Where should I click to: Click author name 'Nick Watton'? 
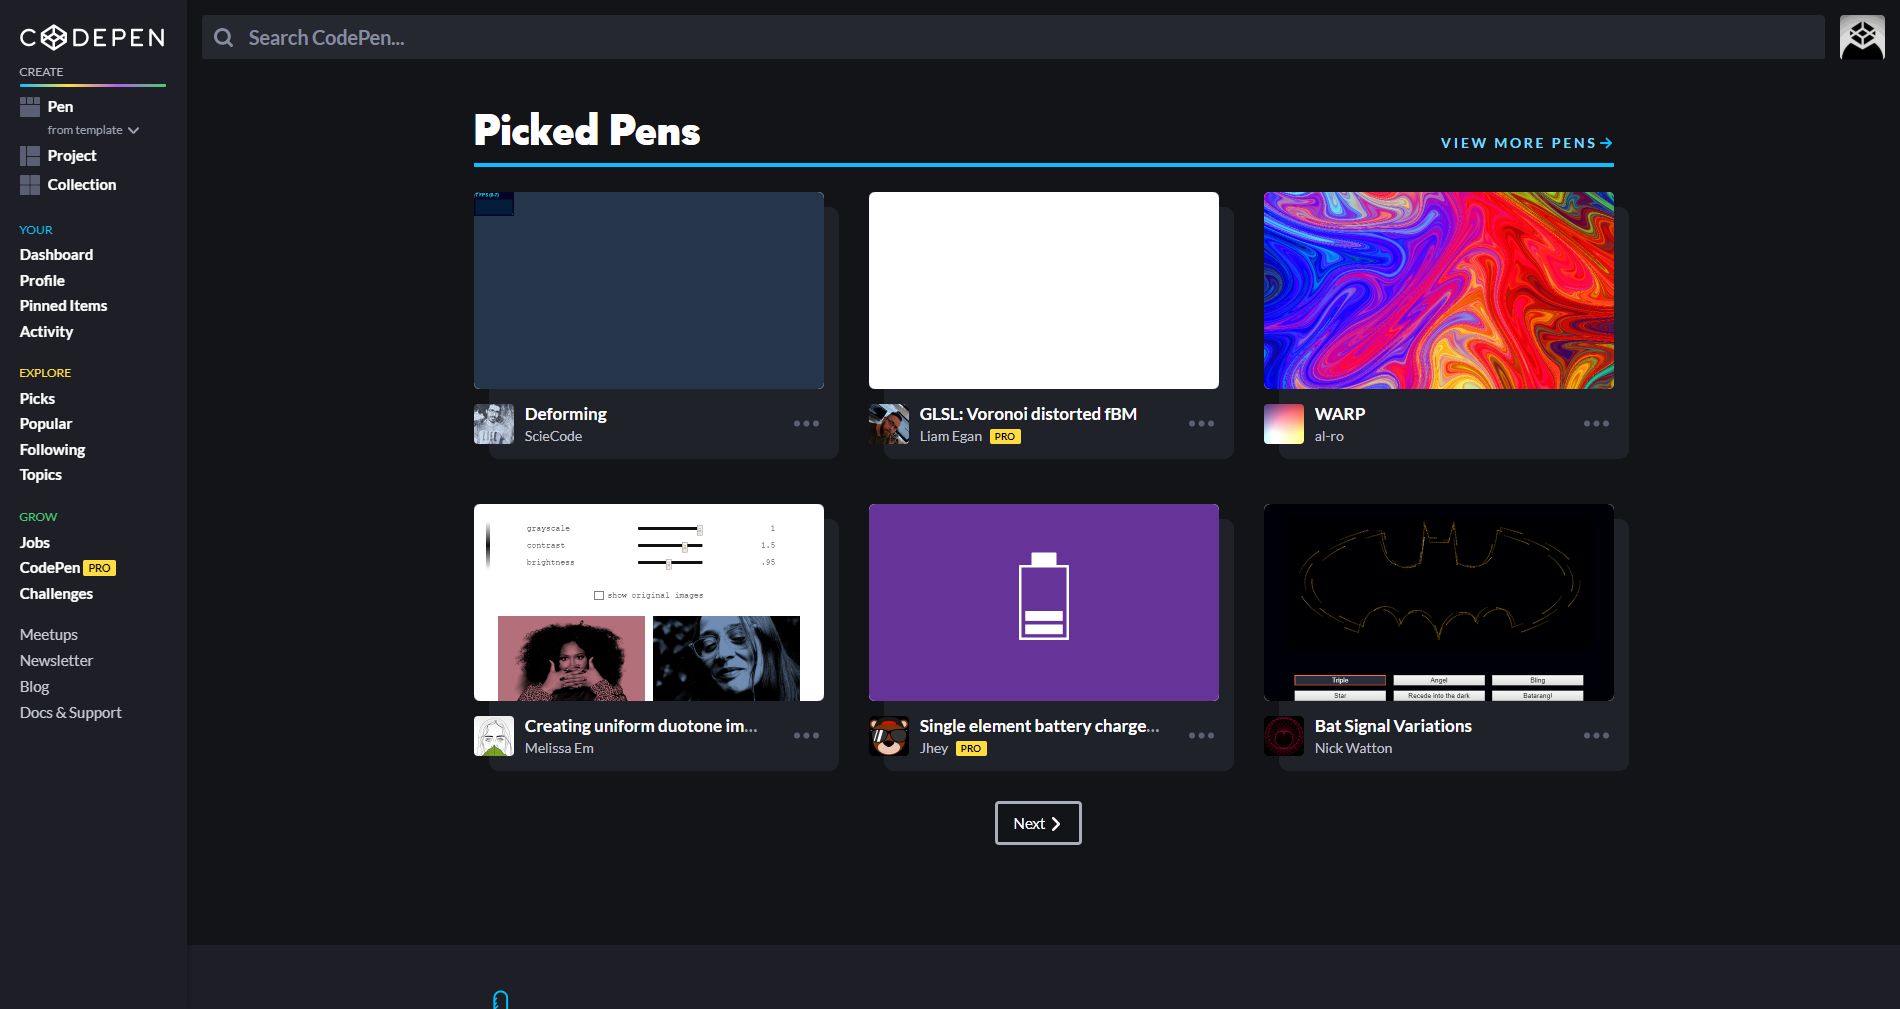click(x=1353, y=748)
